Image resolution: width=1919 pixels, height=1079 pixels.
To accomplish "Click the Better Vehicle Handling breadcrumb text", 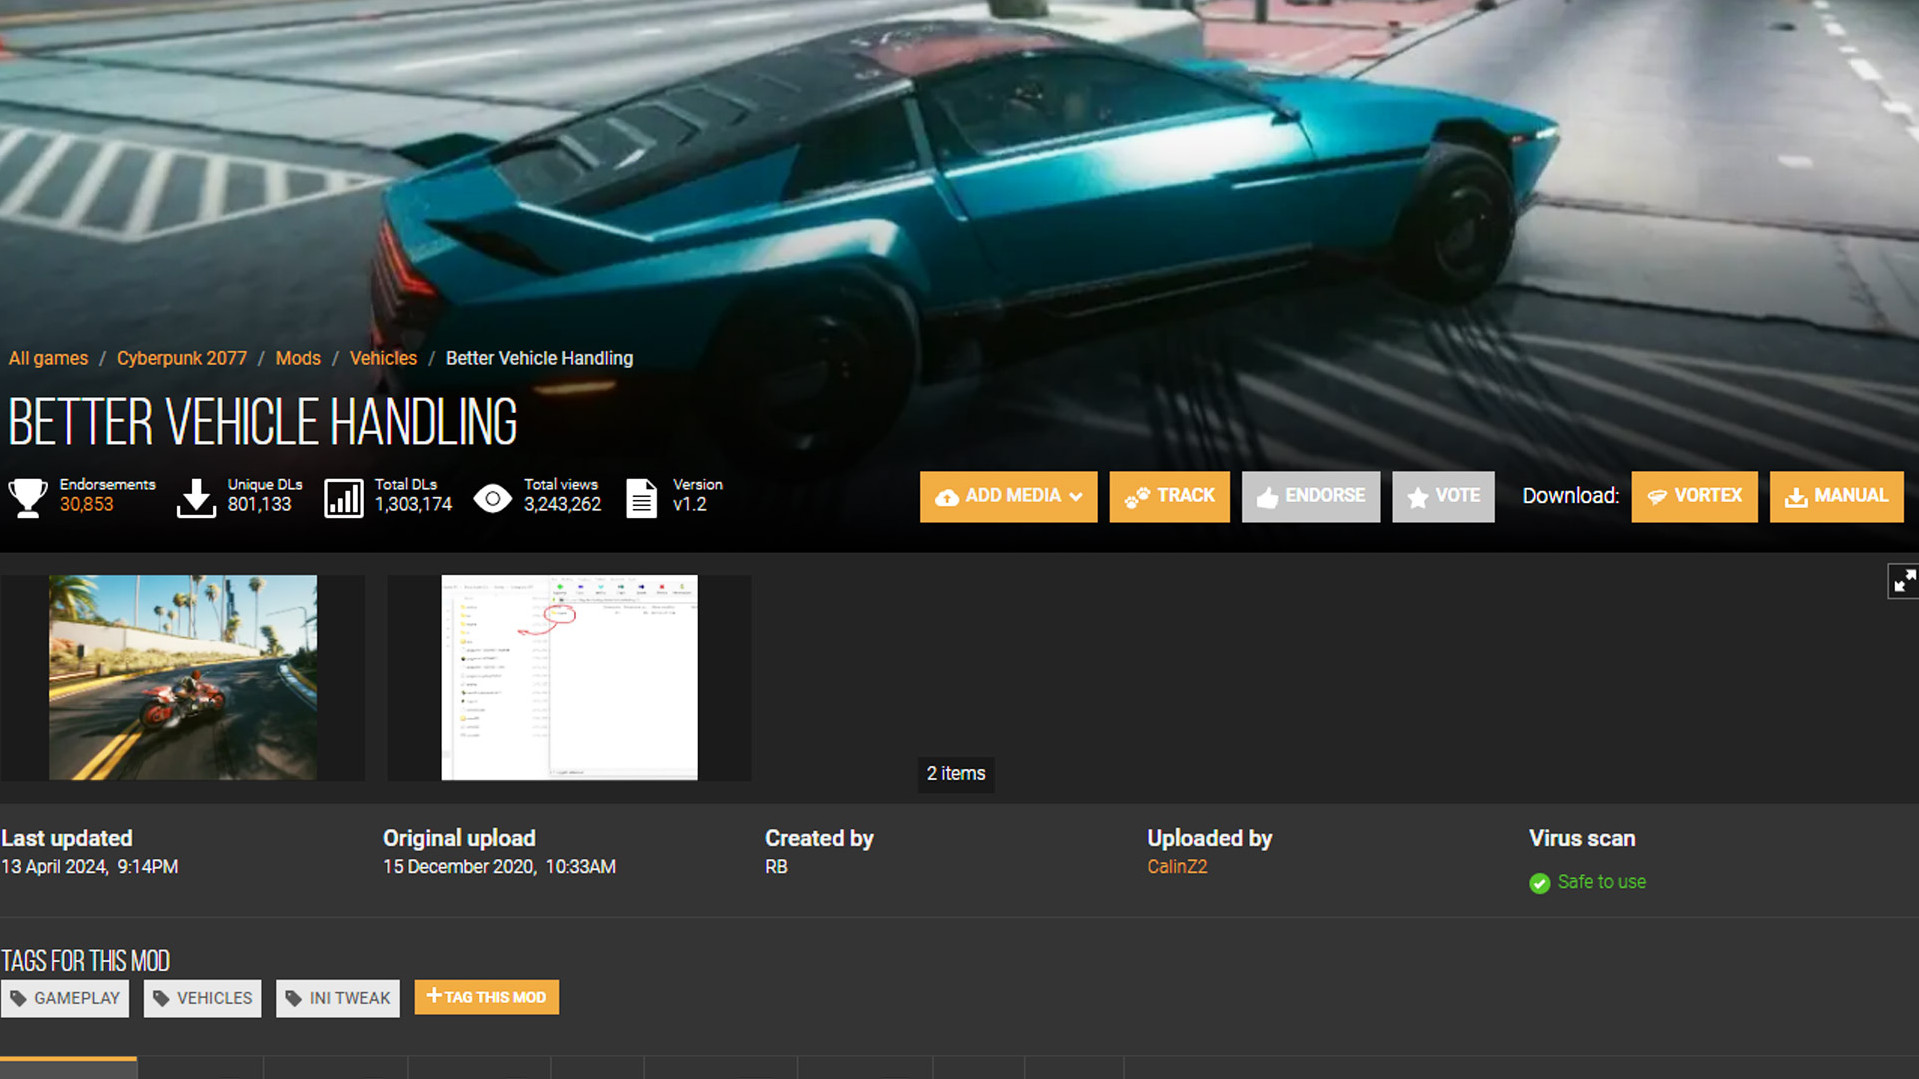I will coord(539,358).
